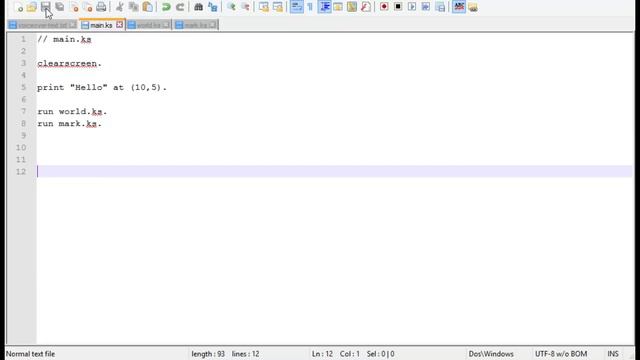Switch to the first .txt file tab
The height and width of the screenshot is (360, 640).
click(42, 25)
